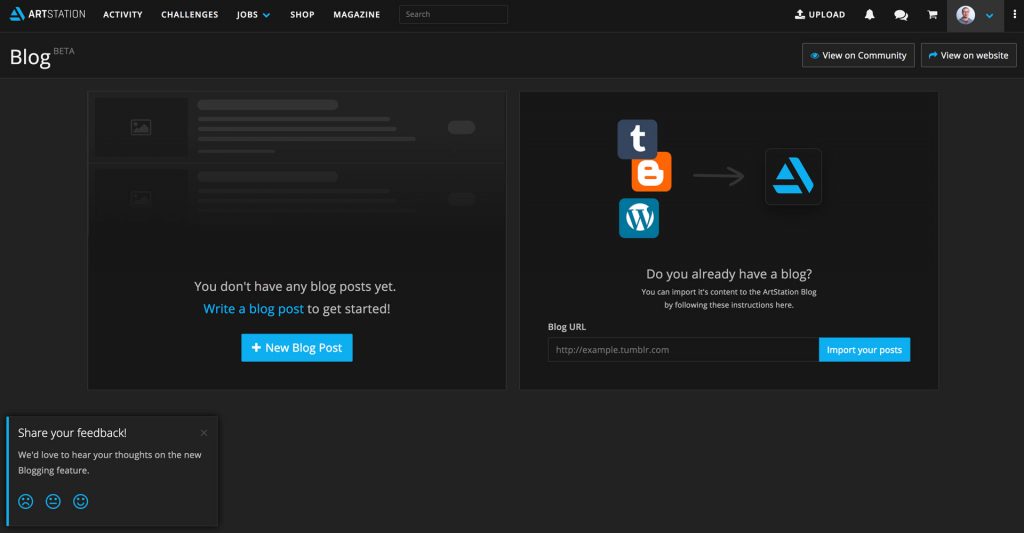1024x533 pixels.
Task: Focus the Blog URL input field
Action: (x=683, y=350)
